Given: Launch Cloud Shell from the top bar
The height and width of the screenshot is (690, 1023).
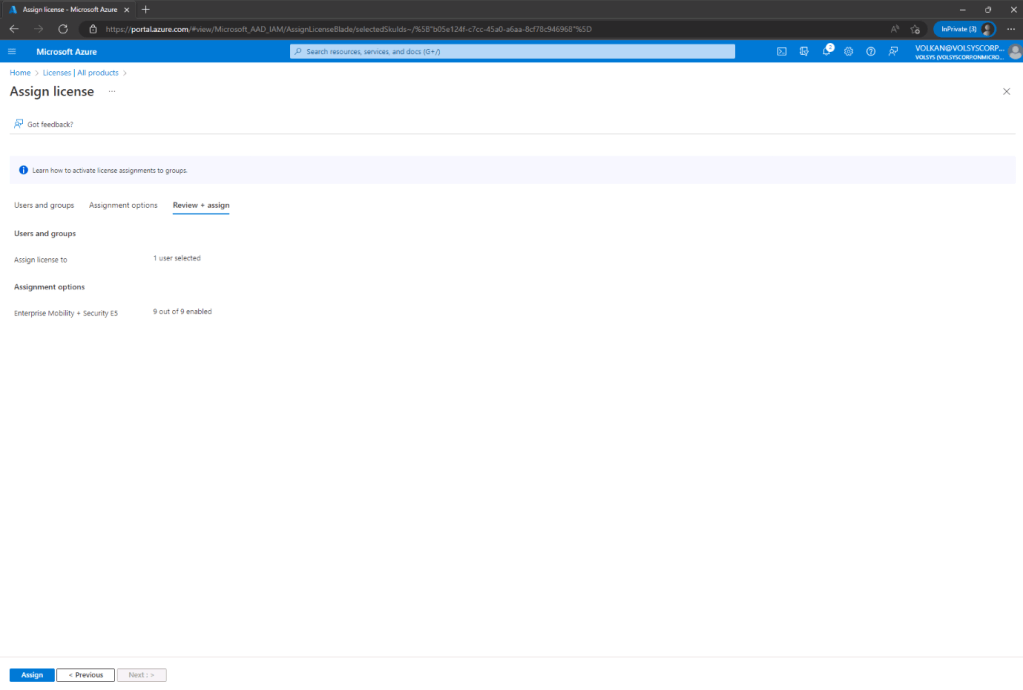Looking at the screenshot, I should pyautogui.click(x=782, y=51).
